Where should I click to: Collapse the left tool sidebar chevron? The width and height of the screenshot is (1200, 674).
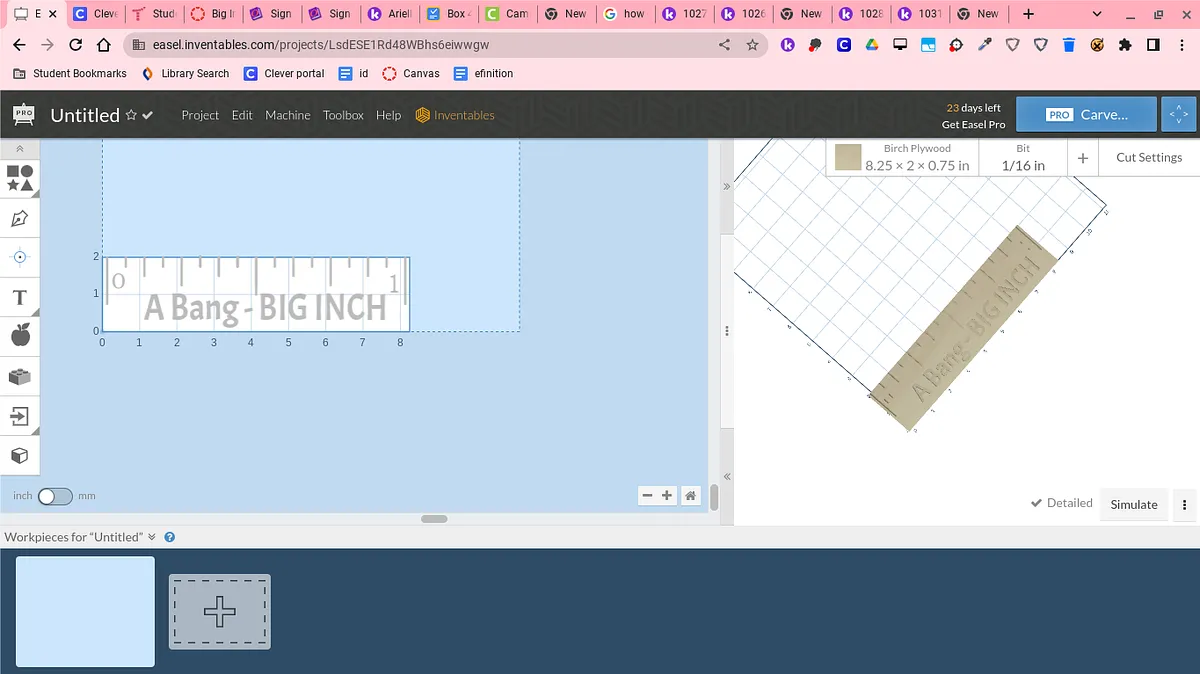tap(20, 148)
